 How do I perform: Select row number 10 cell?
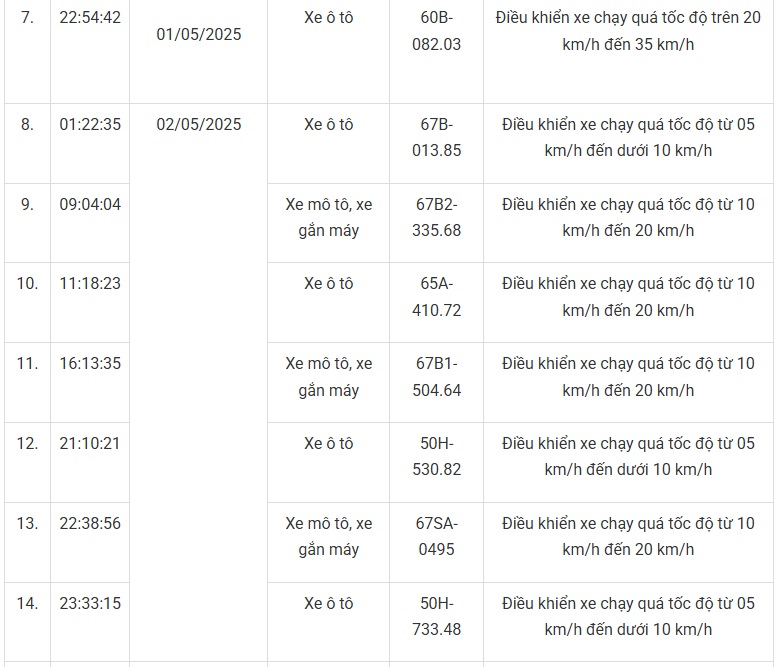27,283
